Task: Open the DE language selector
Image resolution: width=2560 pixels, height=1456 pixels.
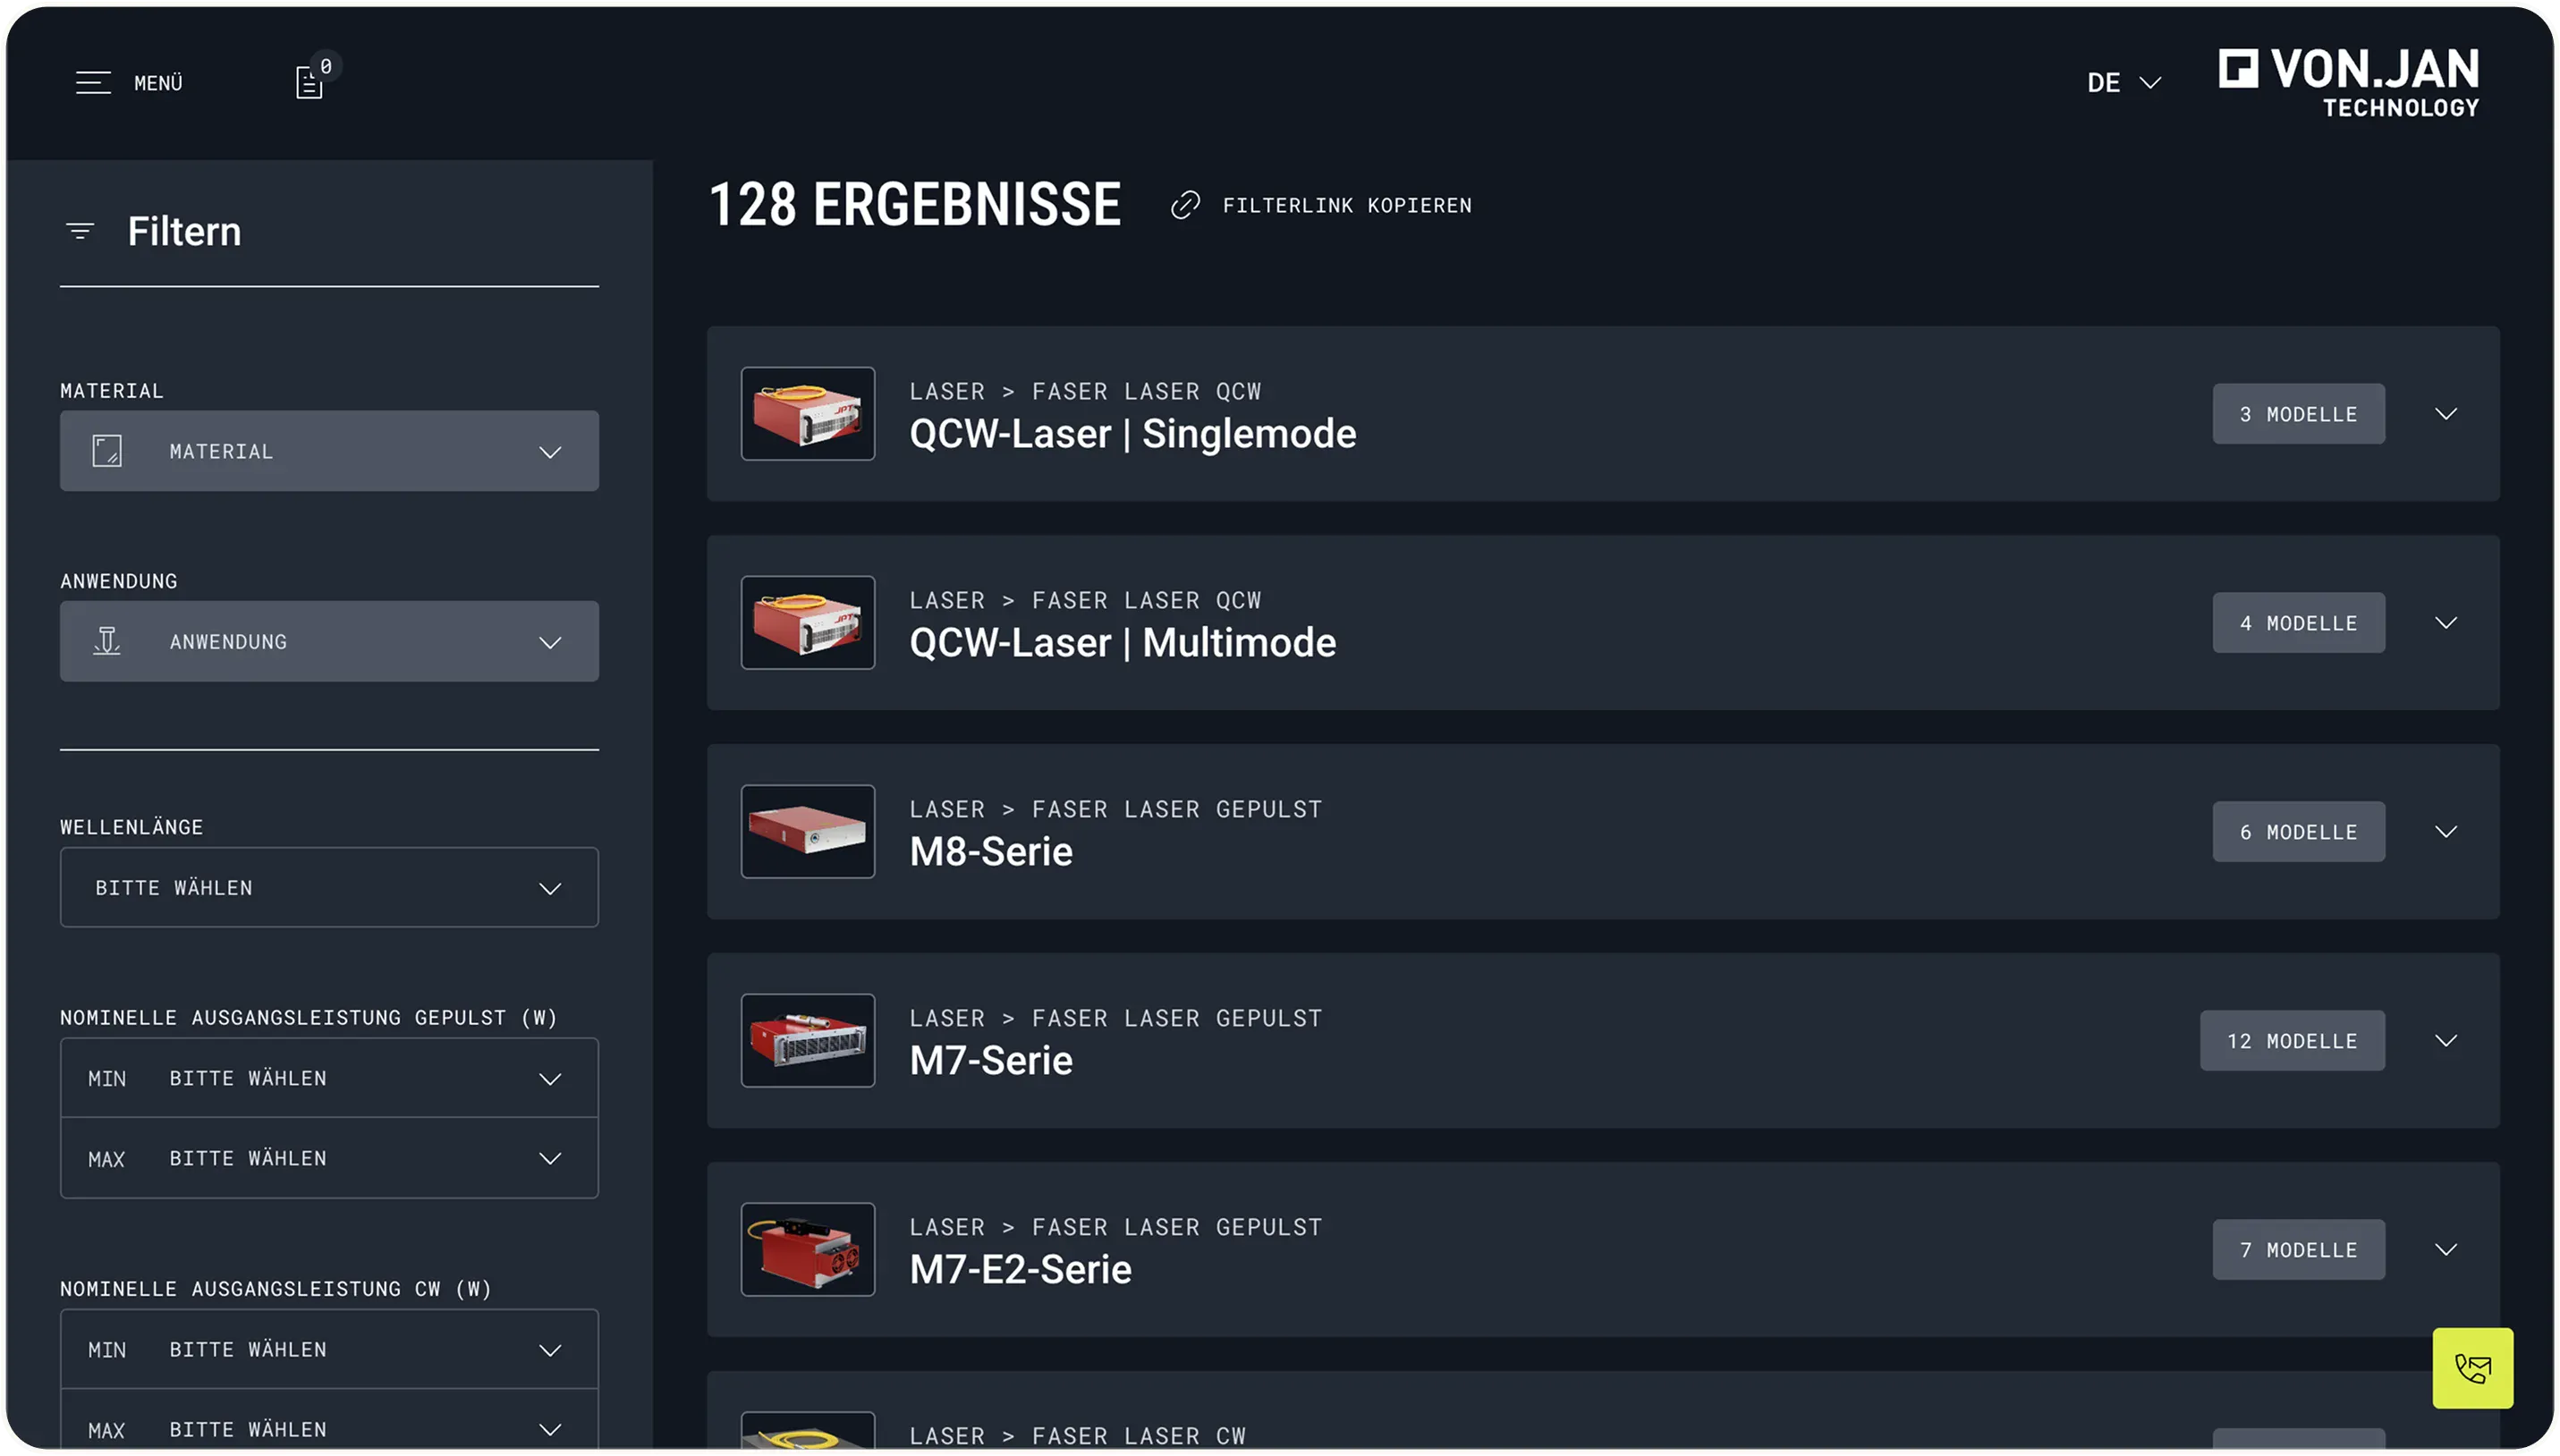Action: (2123, 83)
